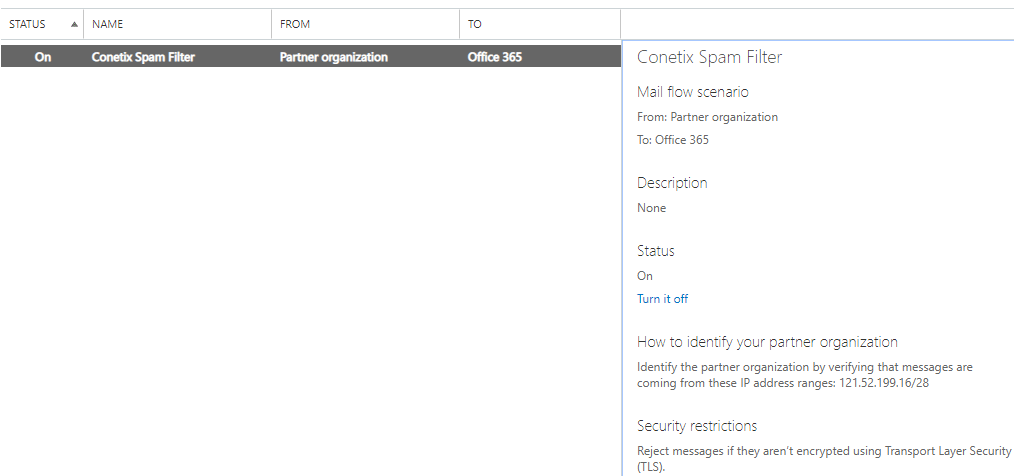
Task: Click Office 365 cell in connector row
Action: [x=495, y=57]
